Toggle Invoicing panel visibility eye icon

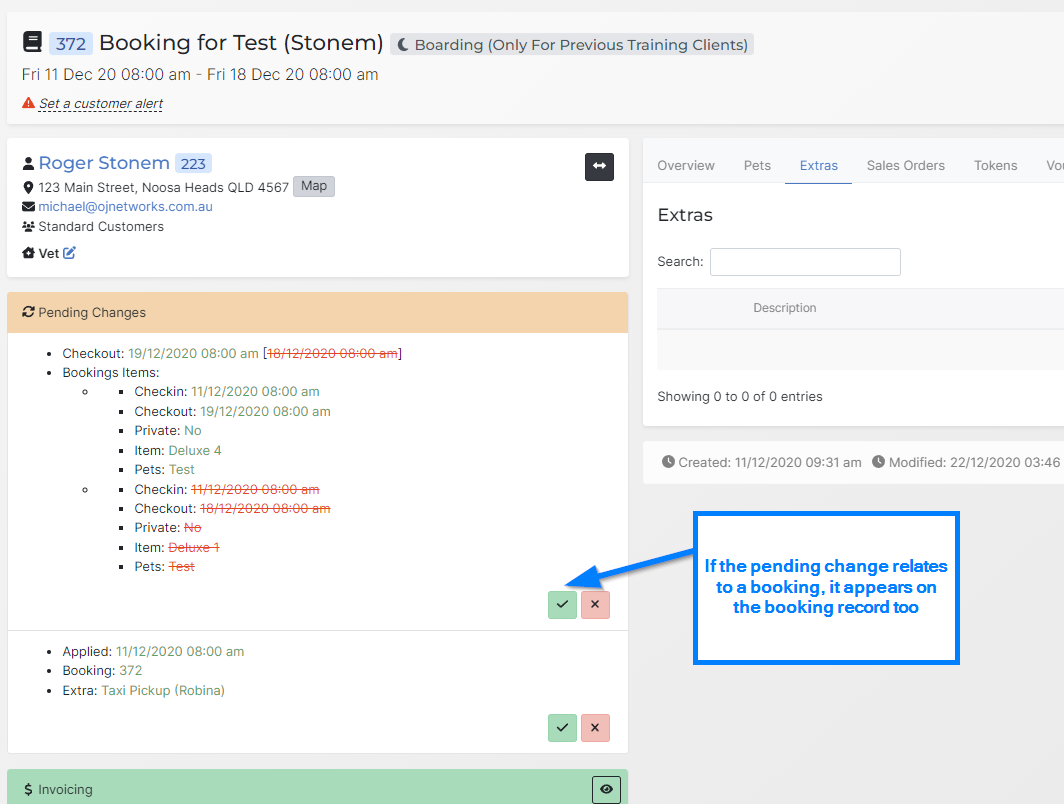click(x=607, y=789)
